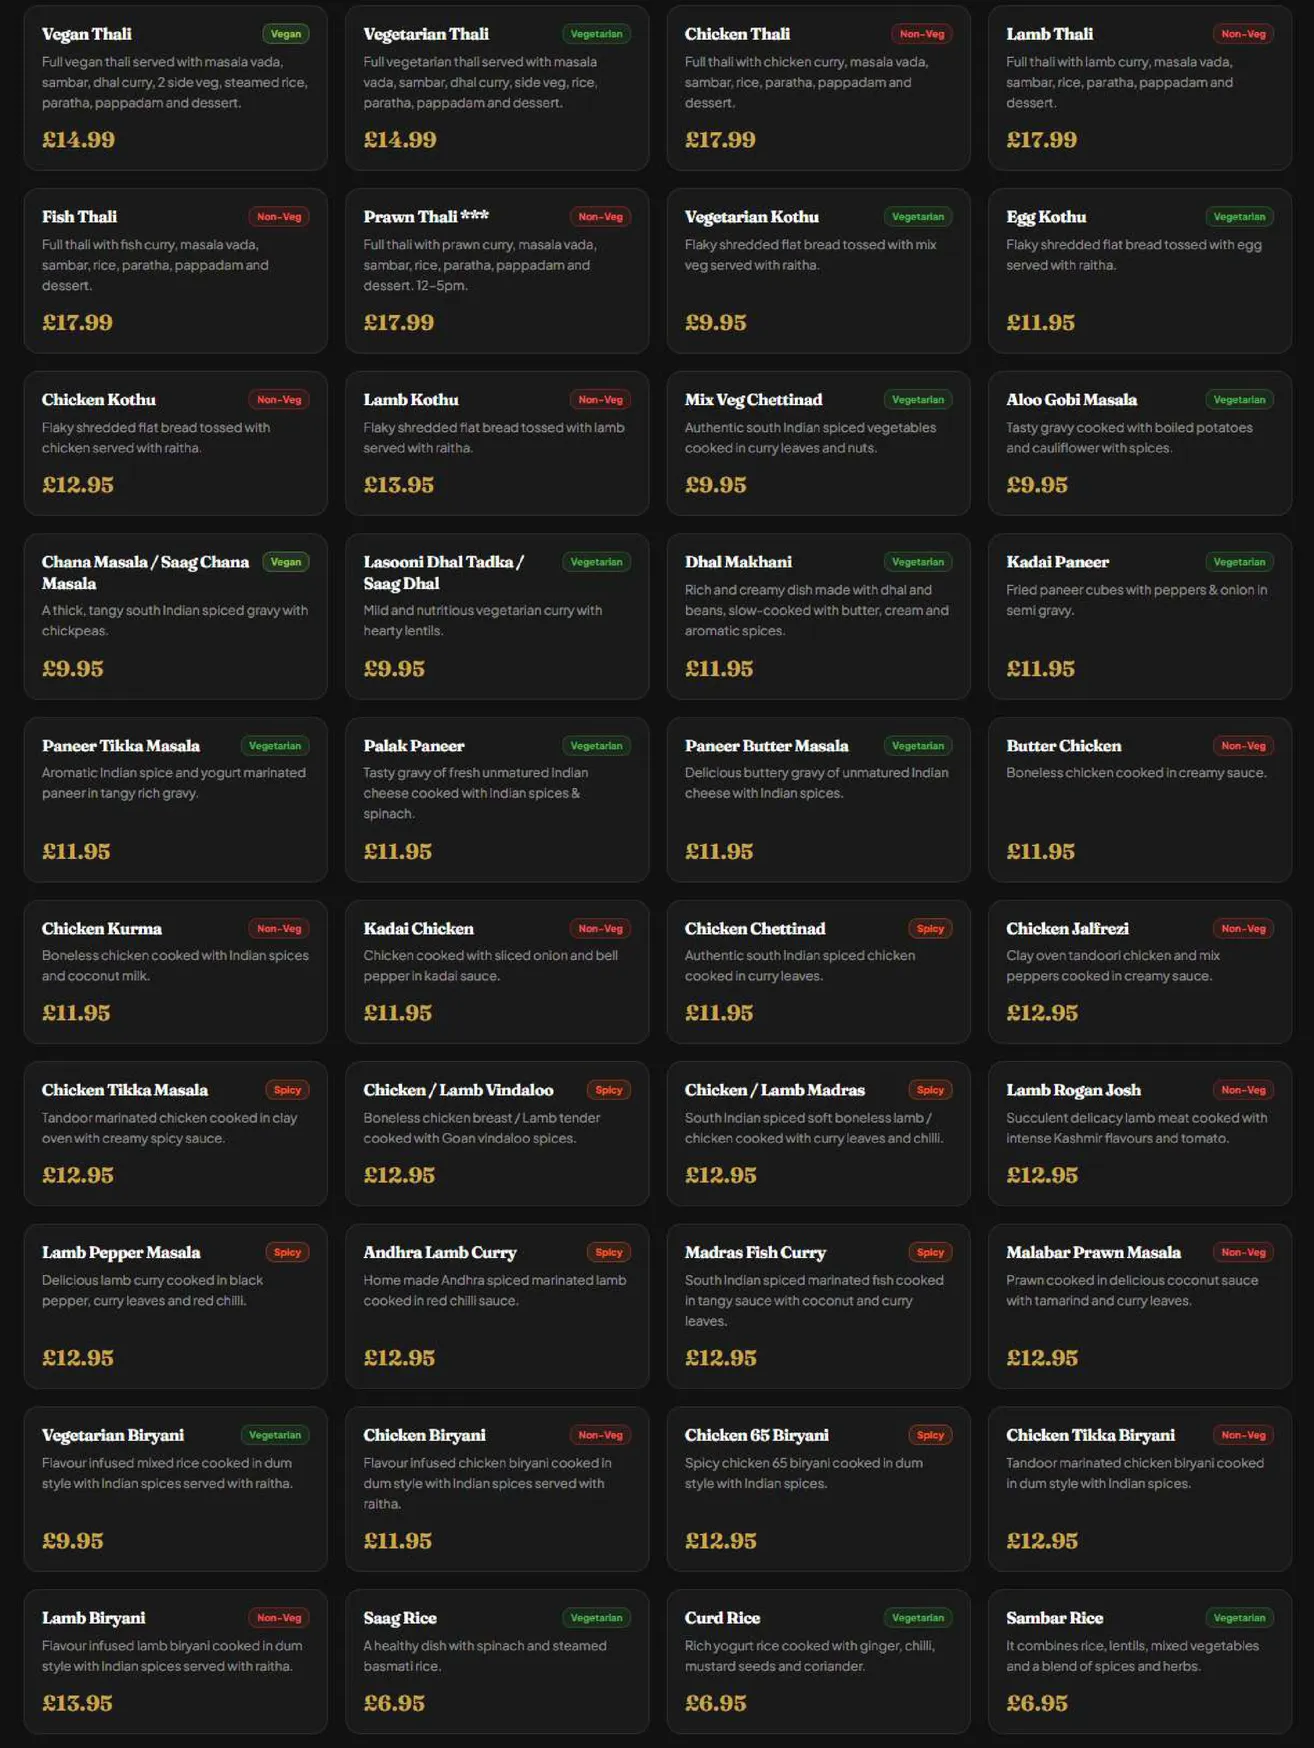Click the Lamb Rogan Josh title
1314x1748 pixels.
1073,1090
